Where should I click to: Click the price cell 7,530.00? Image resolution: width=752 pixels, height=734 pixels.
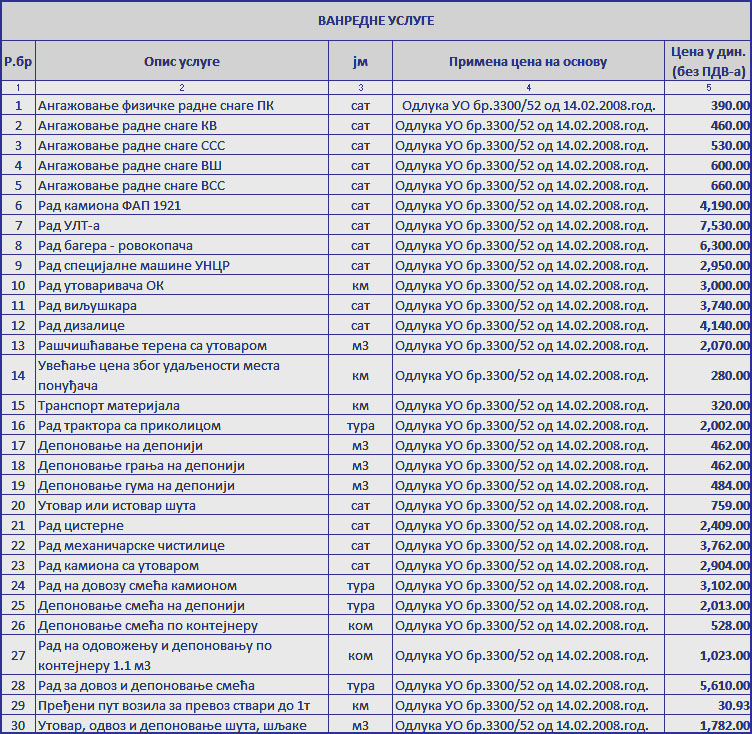[x=707, y=225]
